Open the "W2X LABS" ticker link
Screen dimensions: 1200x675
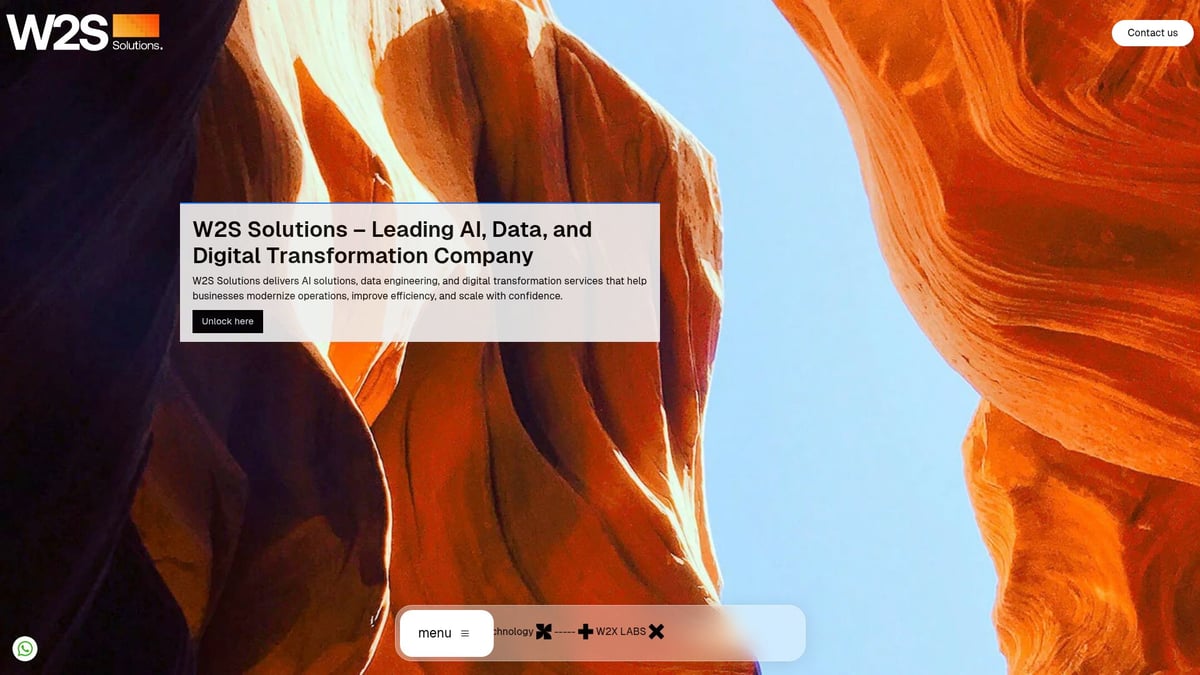point(622,631)
